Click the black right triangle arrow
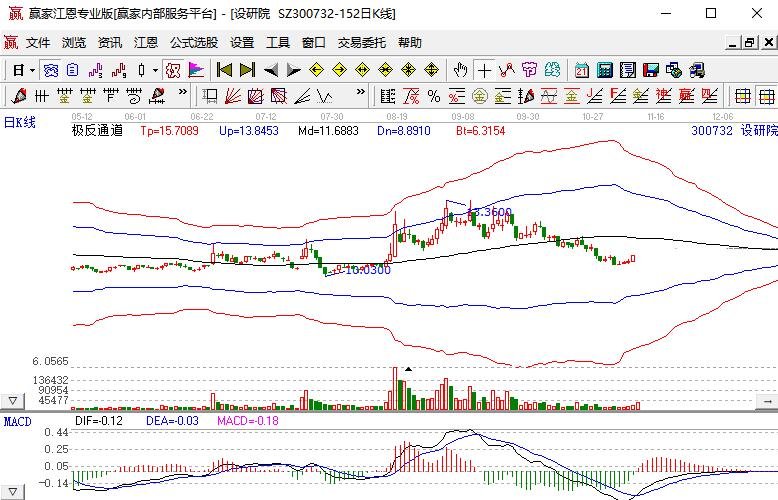 pos(294,70)
